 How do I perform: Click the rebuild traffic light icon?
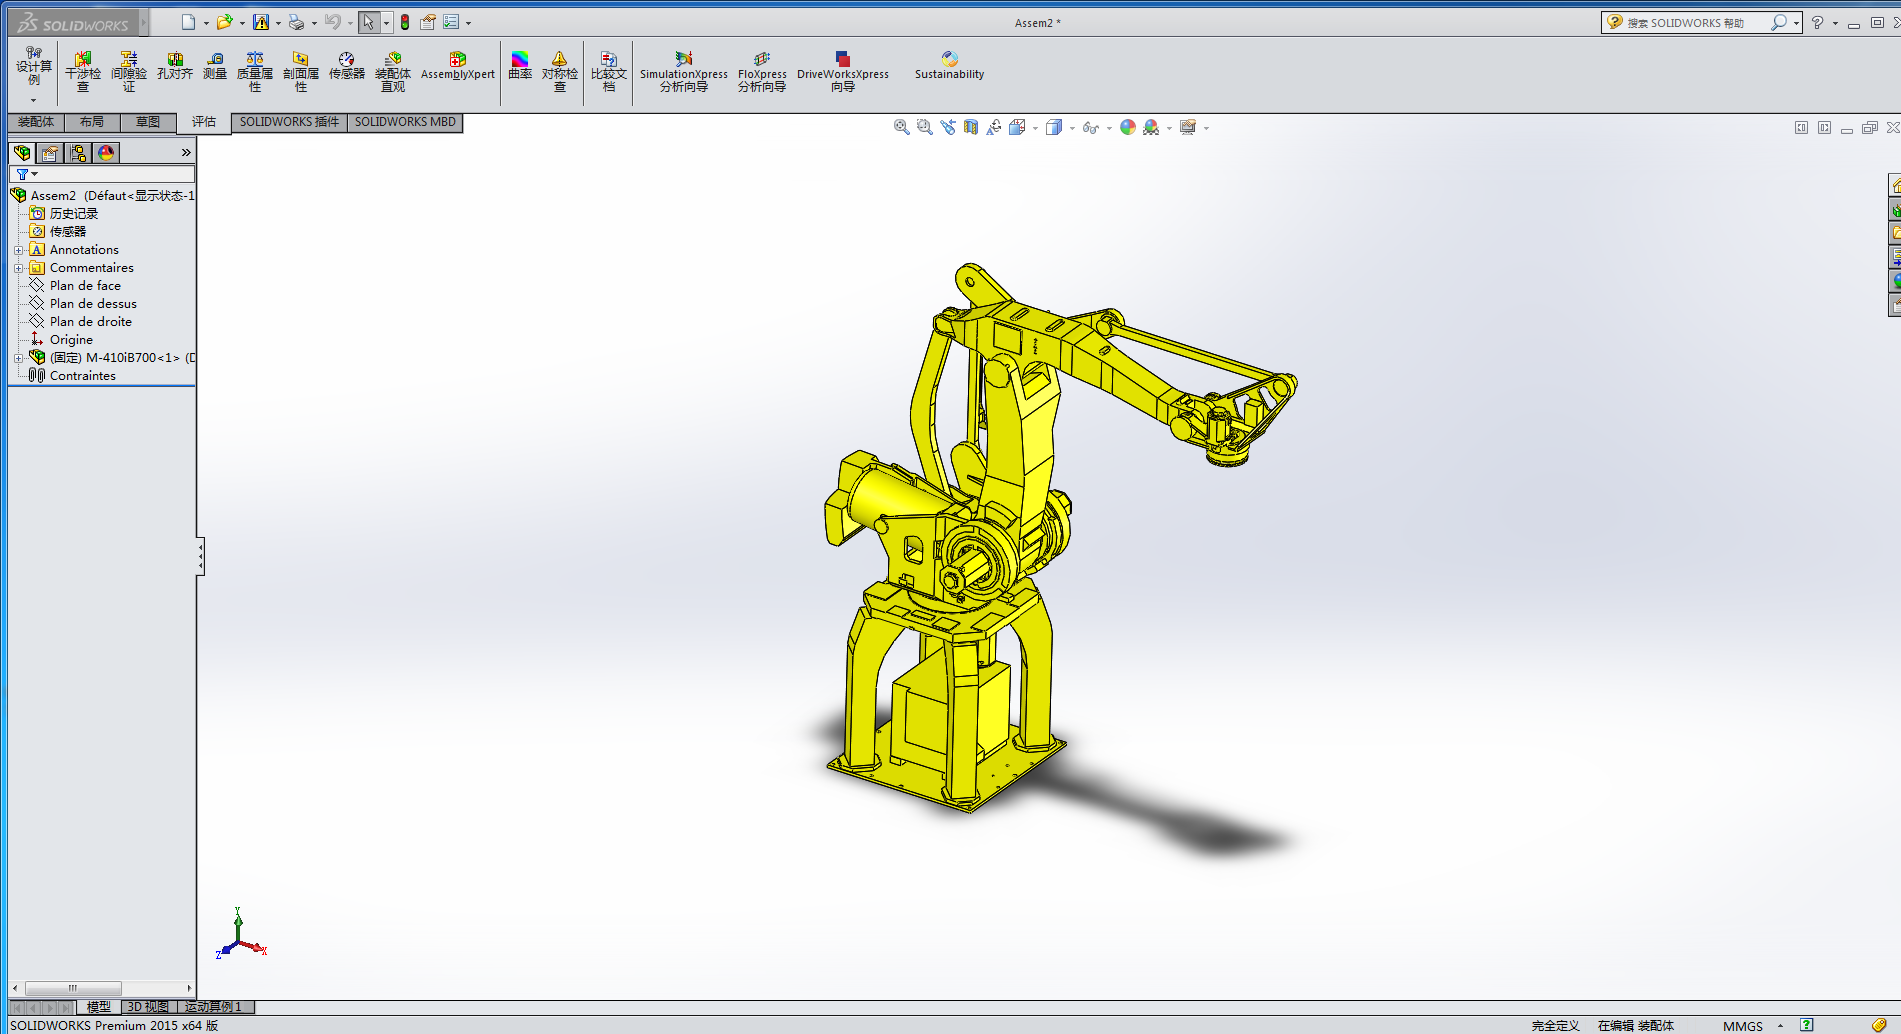tap(405, 22)
